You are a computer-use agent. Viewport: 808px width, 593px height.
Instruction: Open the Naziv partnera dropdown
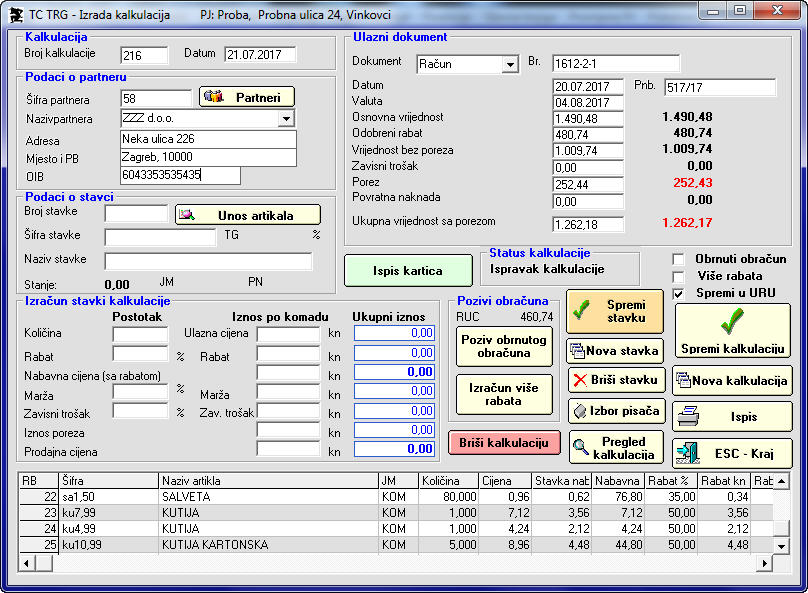tap(286, 119)
